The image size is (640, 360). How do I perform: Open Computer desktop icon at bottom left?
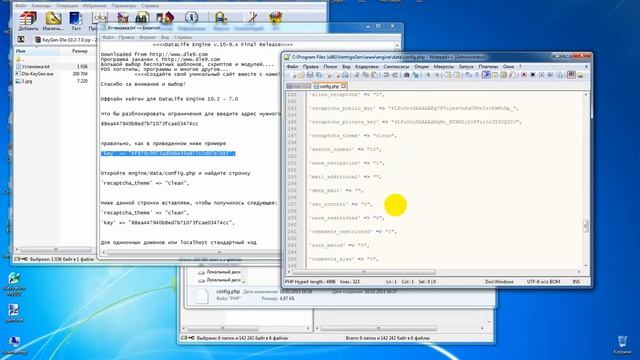tap(14, 345)
